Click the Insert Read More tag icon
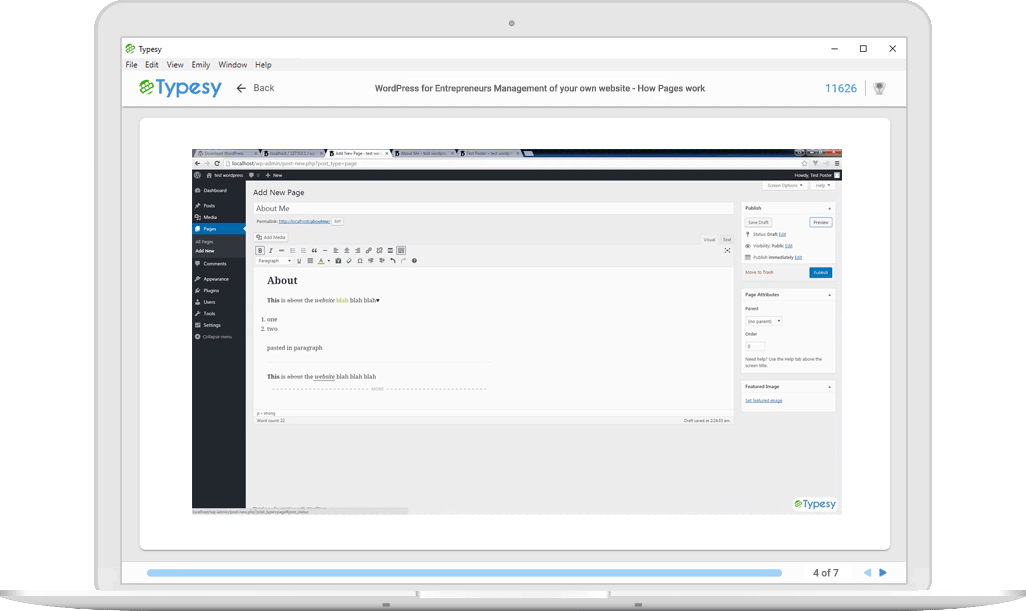This screenshot has width=1026, height=611. (390, 251)
